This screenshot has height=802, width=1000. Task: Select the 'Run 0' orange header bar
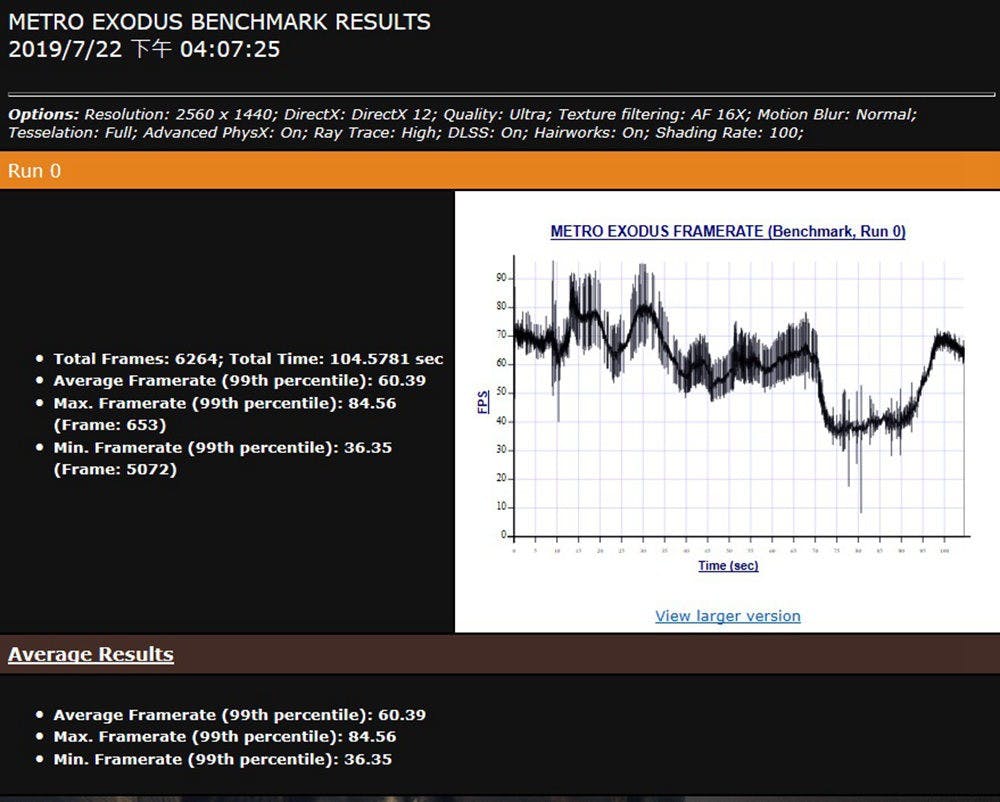click(500, 170)
